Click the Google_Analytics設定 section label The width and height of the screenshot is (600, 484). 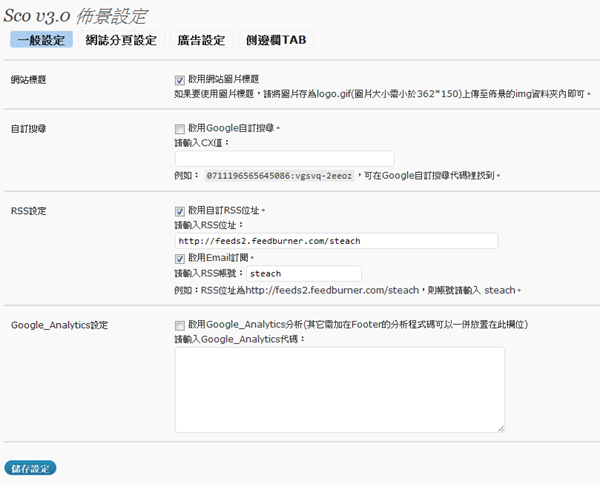[x=59, y=326]
